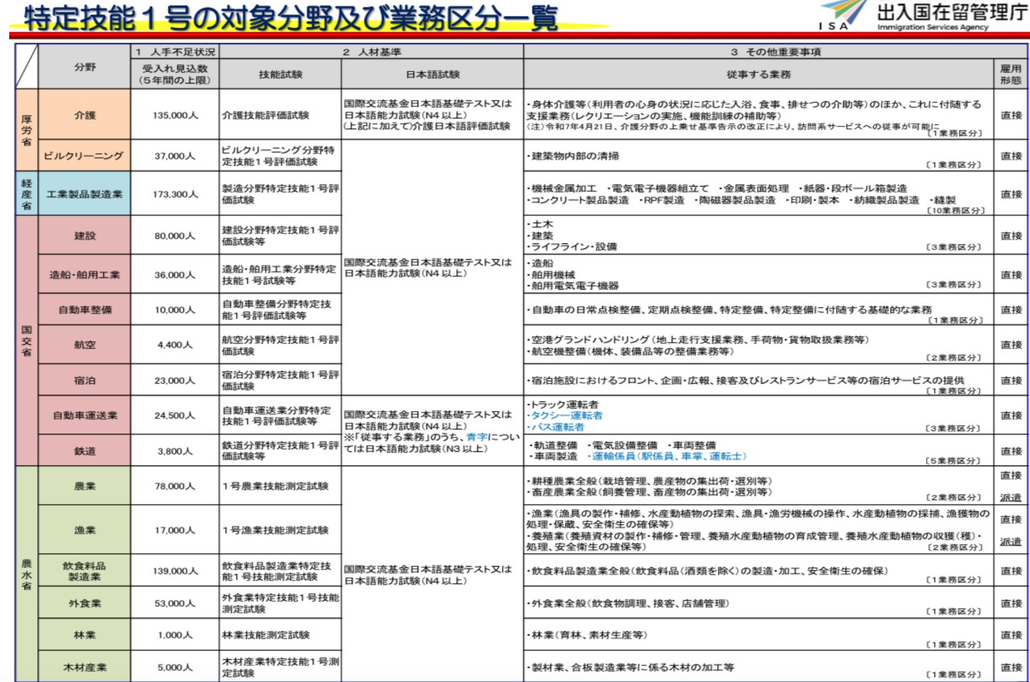Screen dimensions: 1030x682
Task: Click the 135,000人 value
Action: [x=175, y=115]
